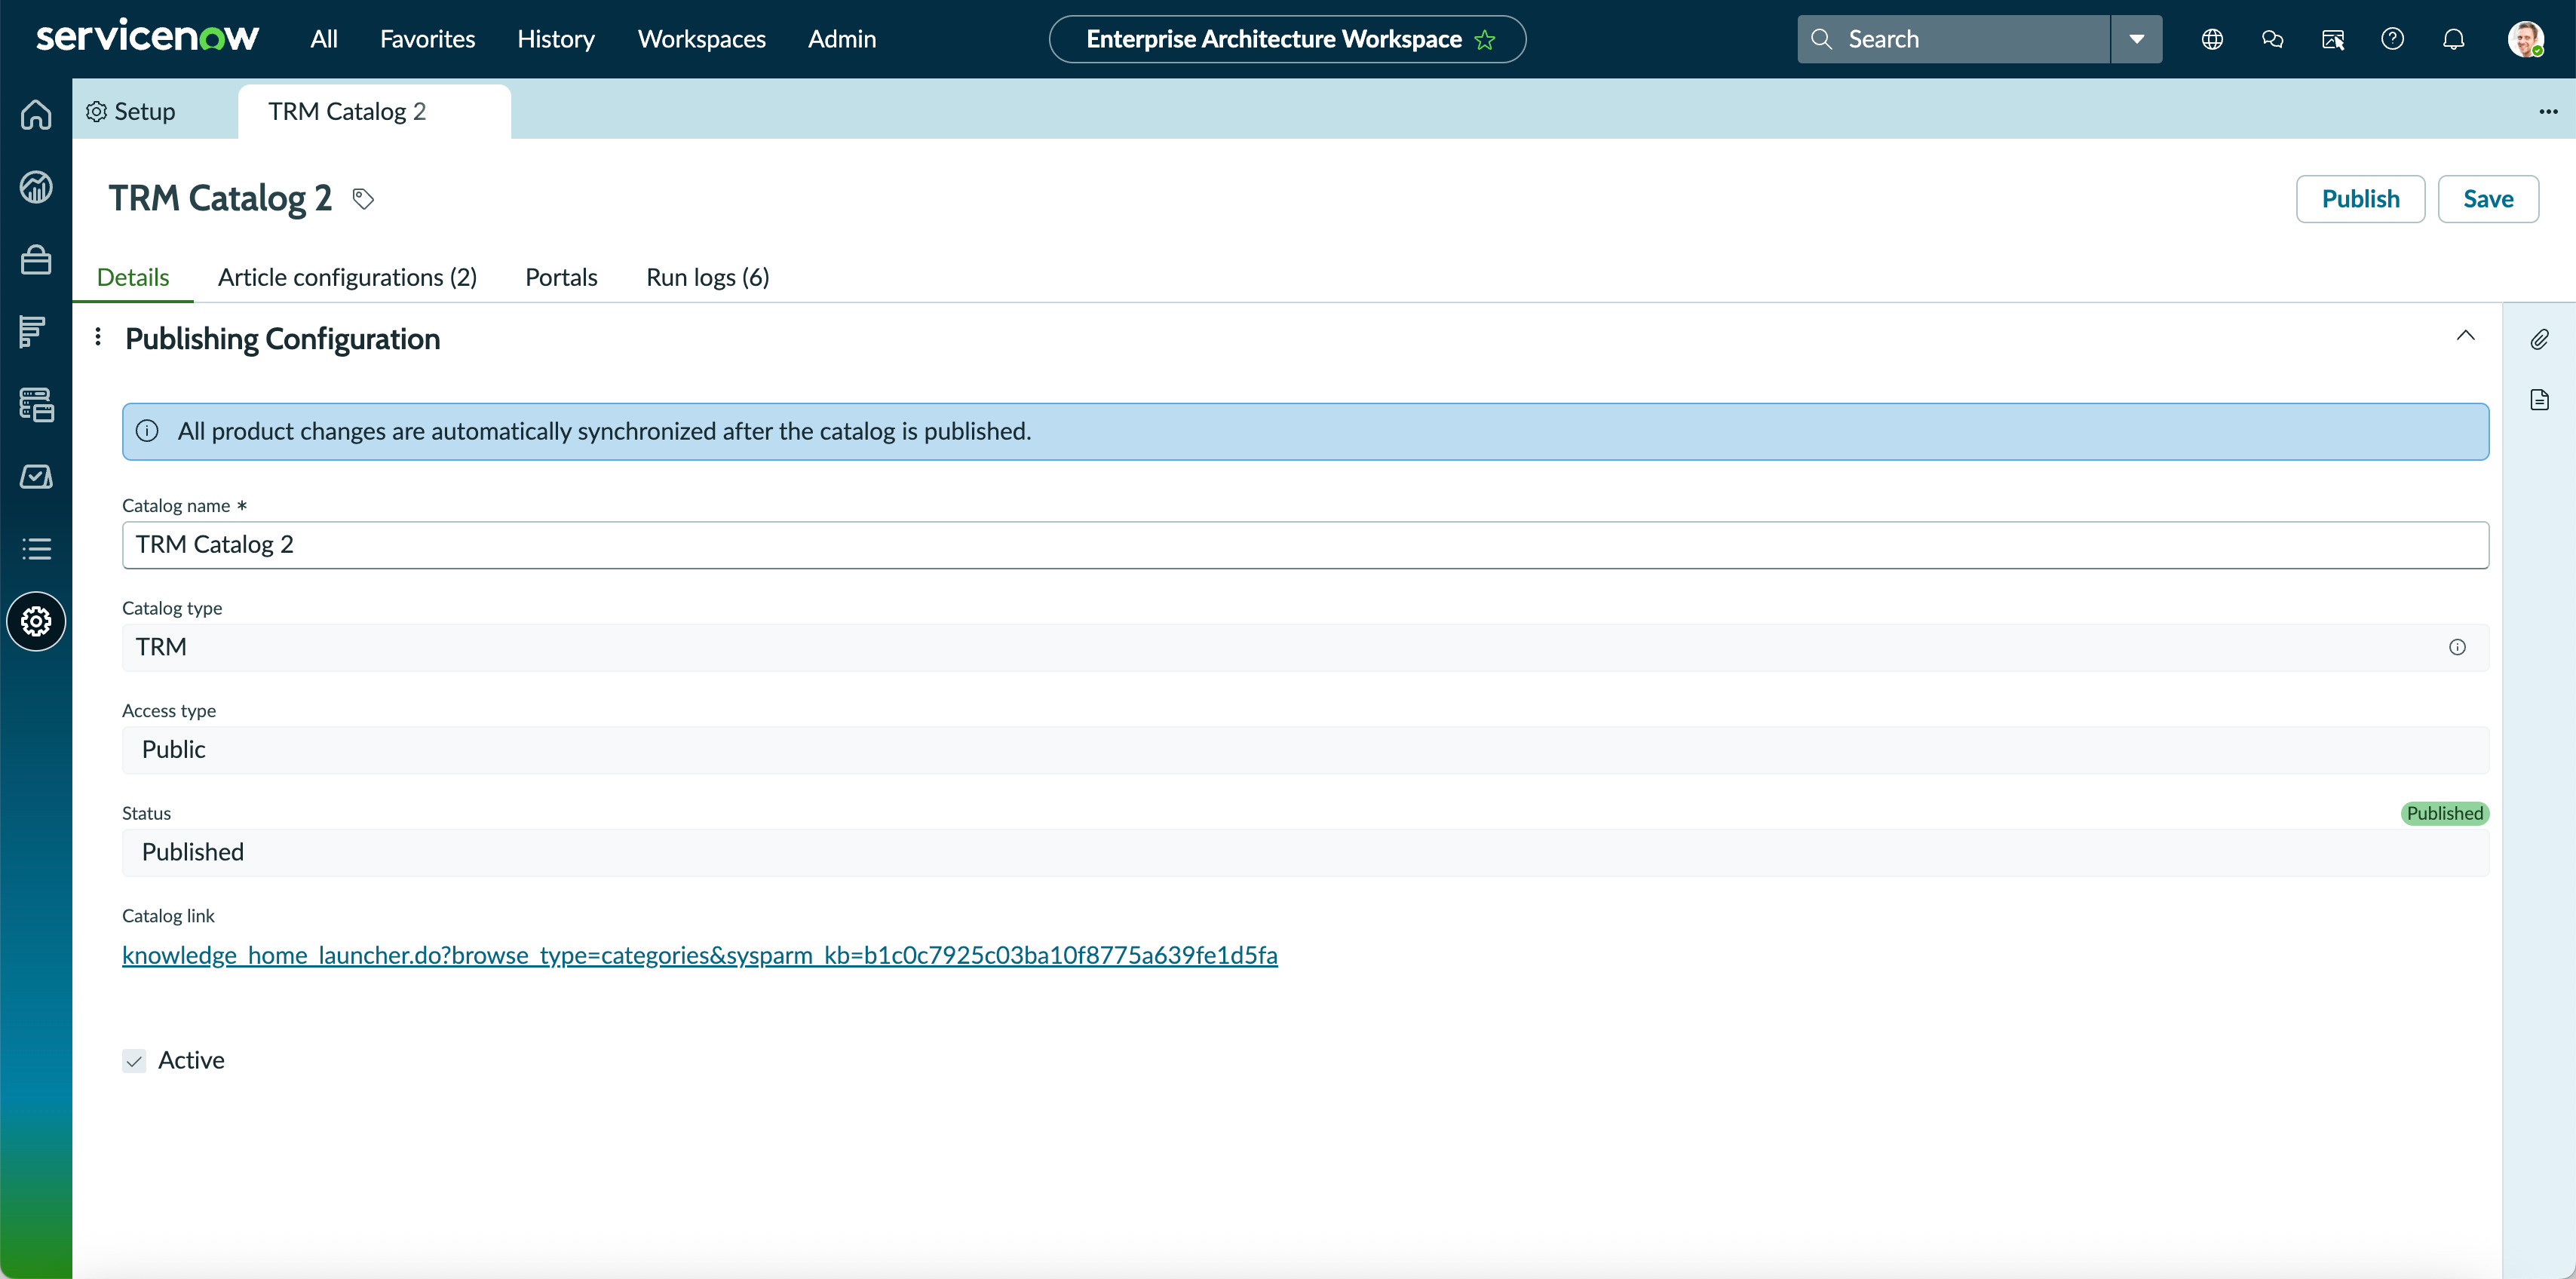
Task: Open the sidebar discussions icon in header
Action: tap(2332, 39)
